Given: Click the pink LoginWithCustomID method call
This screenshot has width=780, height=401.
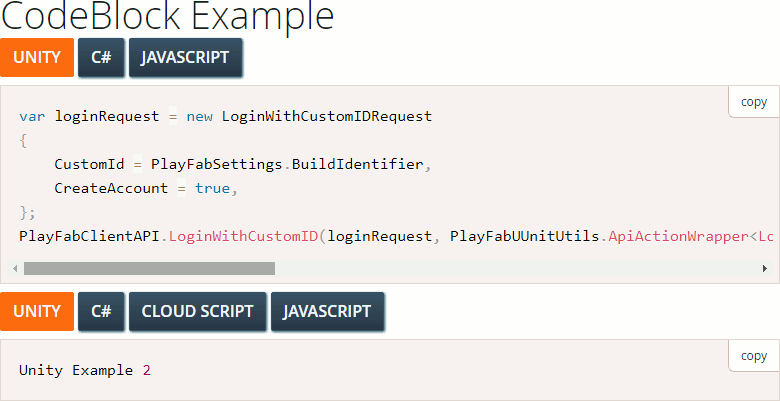Looking at the screenshot, I should coord(243,236).
